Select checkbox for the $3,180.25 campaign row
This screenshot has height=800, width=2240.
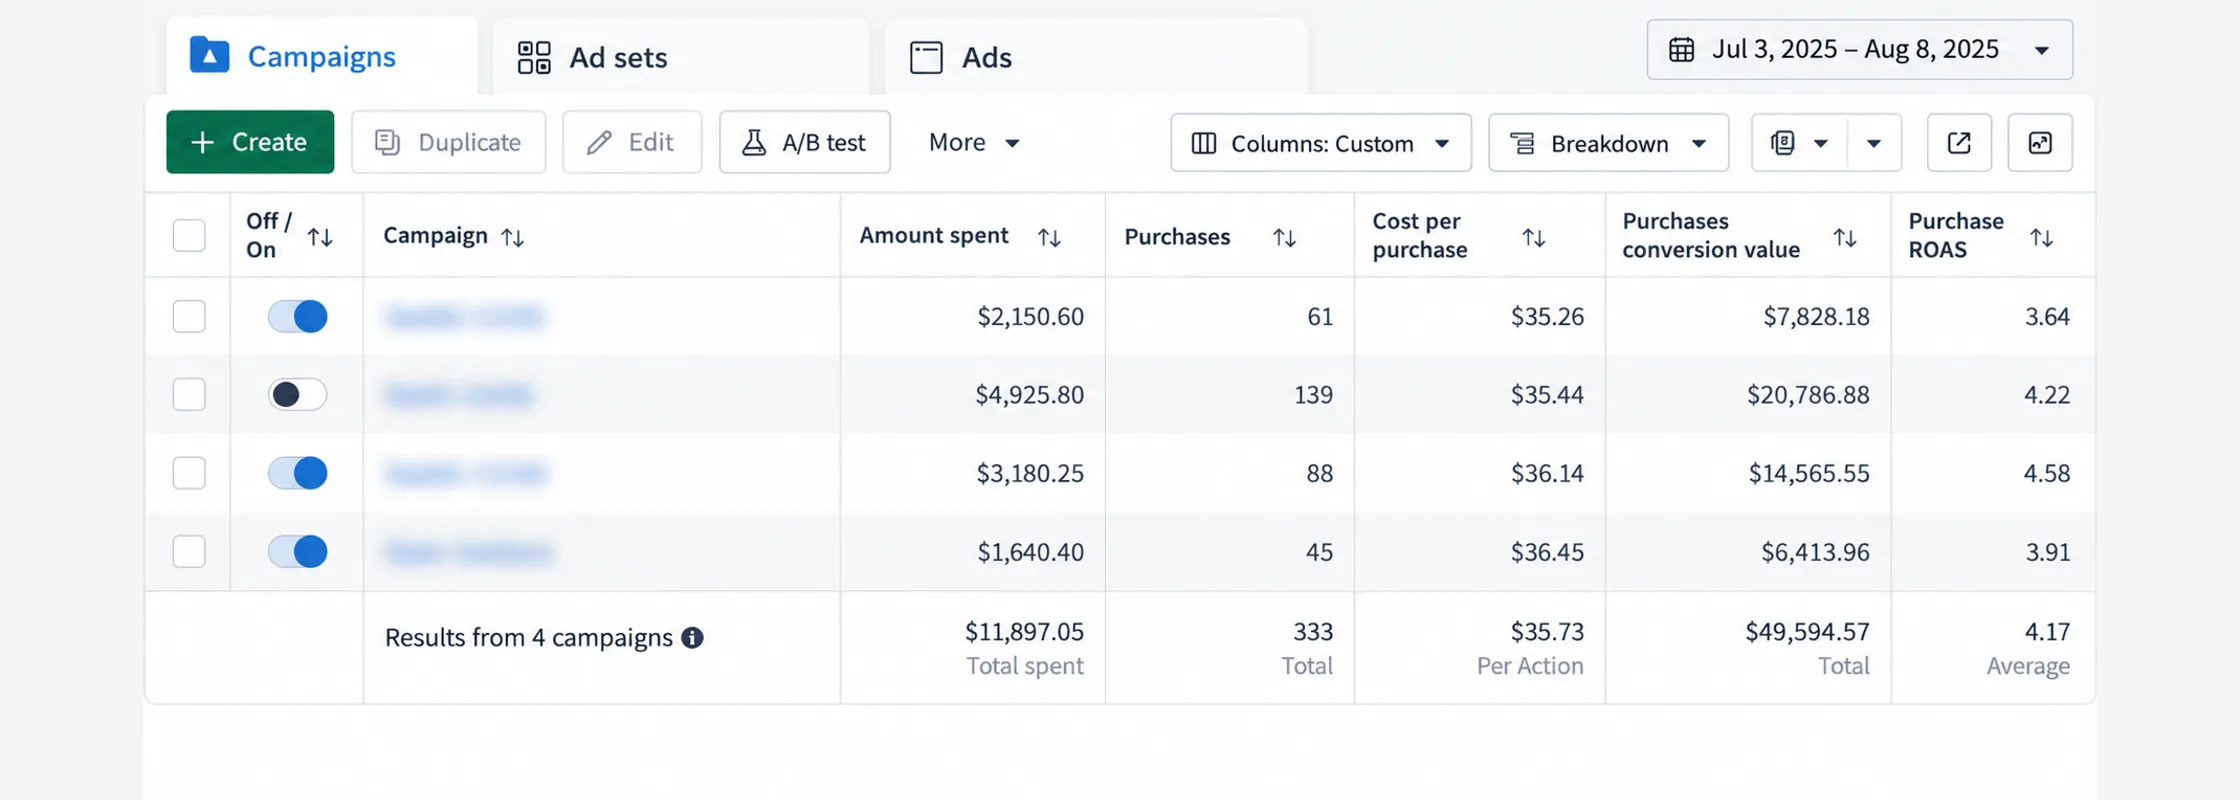coord(189,472)
